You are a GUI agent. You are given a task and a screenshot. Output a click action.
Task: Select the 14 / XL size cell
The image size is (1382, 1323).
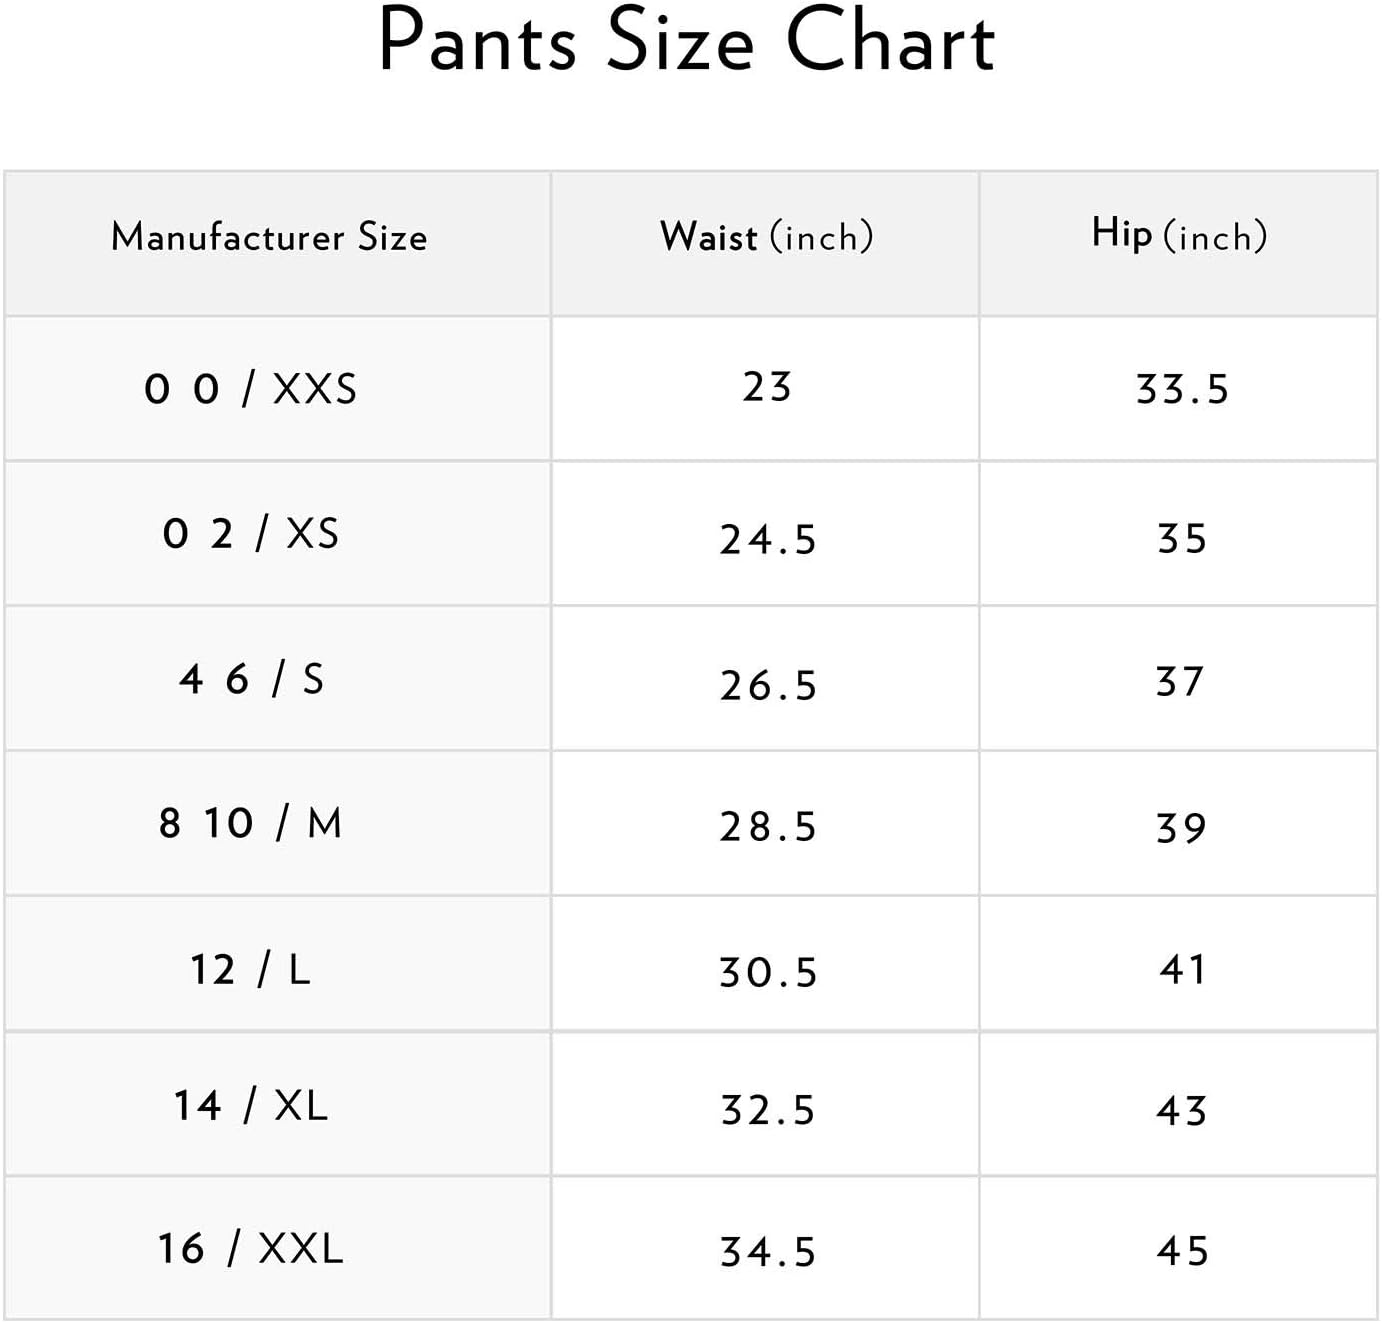pyautogui.click(x=250, y=1106)
